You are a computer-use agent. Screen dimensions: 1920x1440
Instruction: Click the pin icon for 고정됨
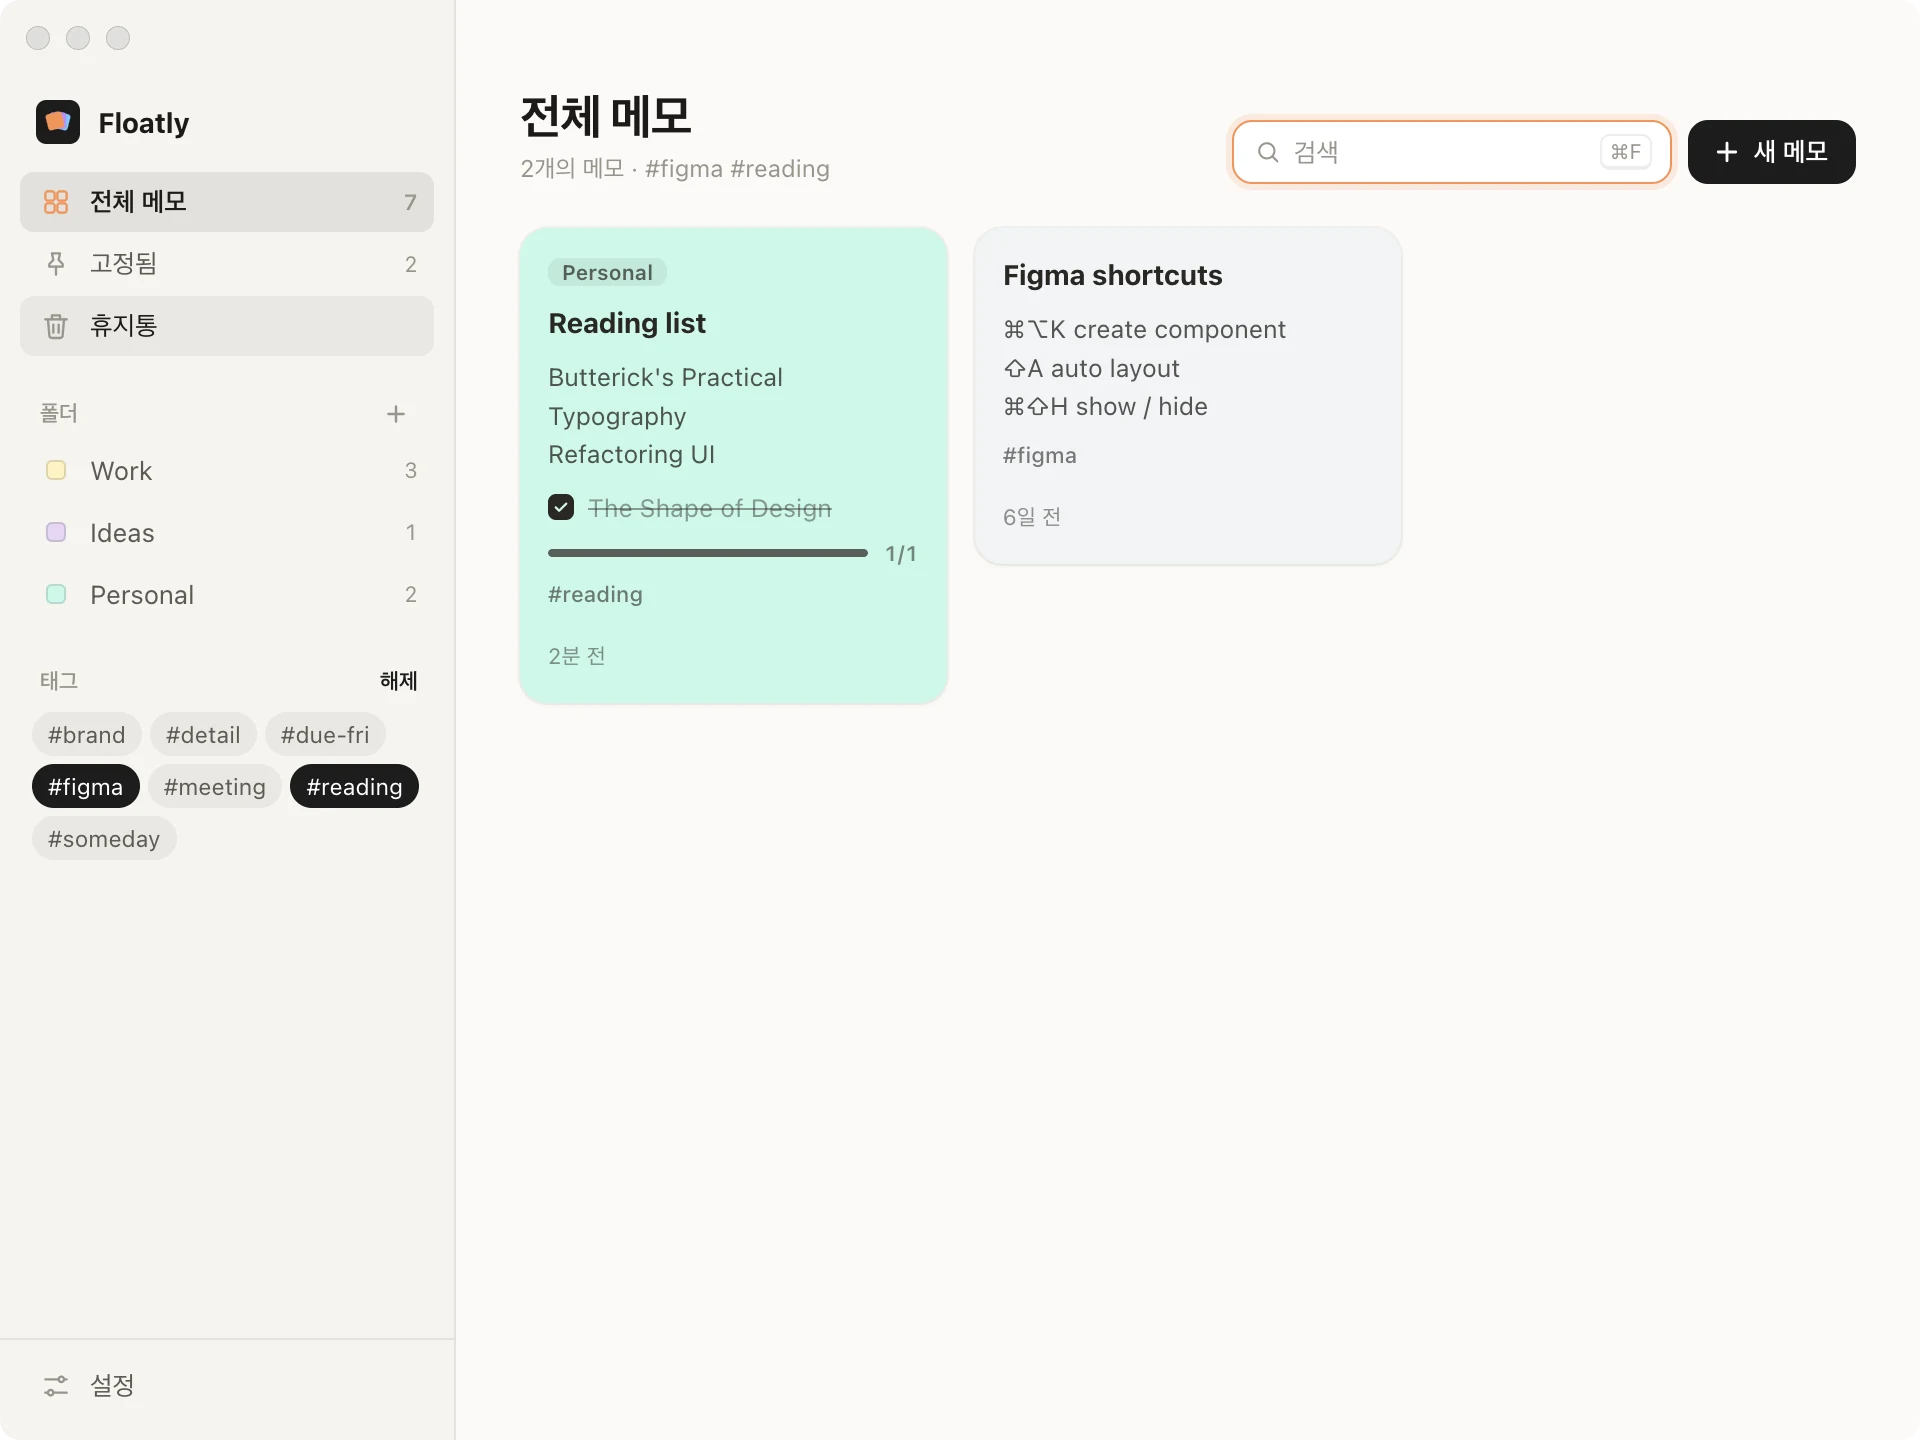(x=56, y=264)
